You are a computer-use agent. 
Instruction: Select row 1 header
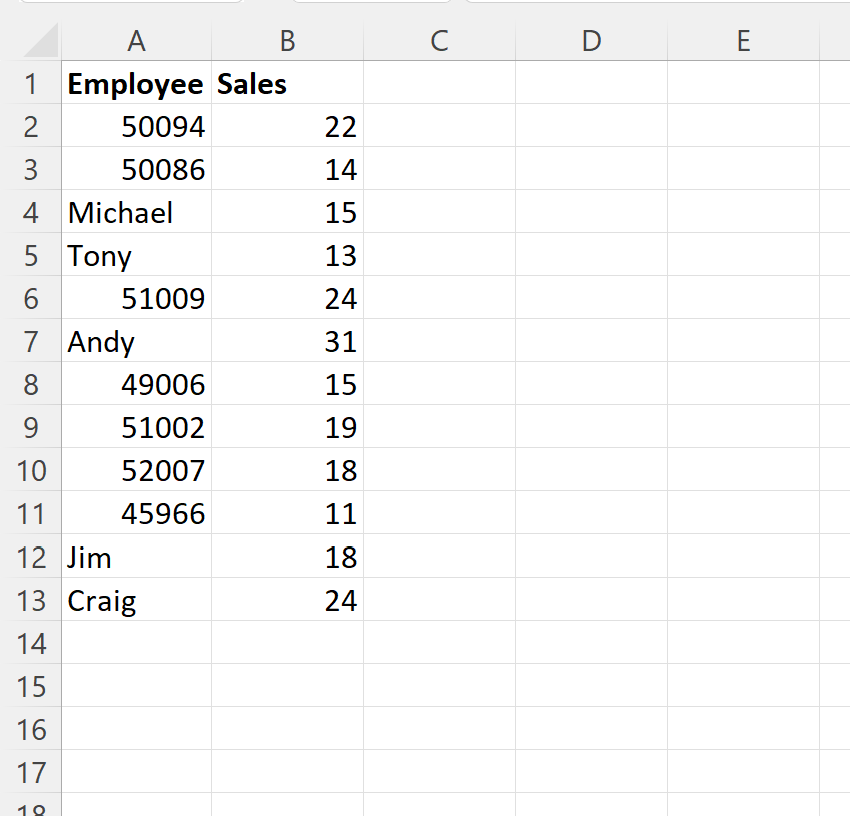pos(33,84)
